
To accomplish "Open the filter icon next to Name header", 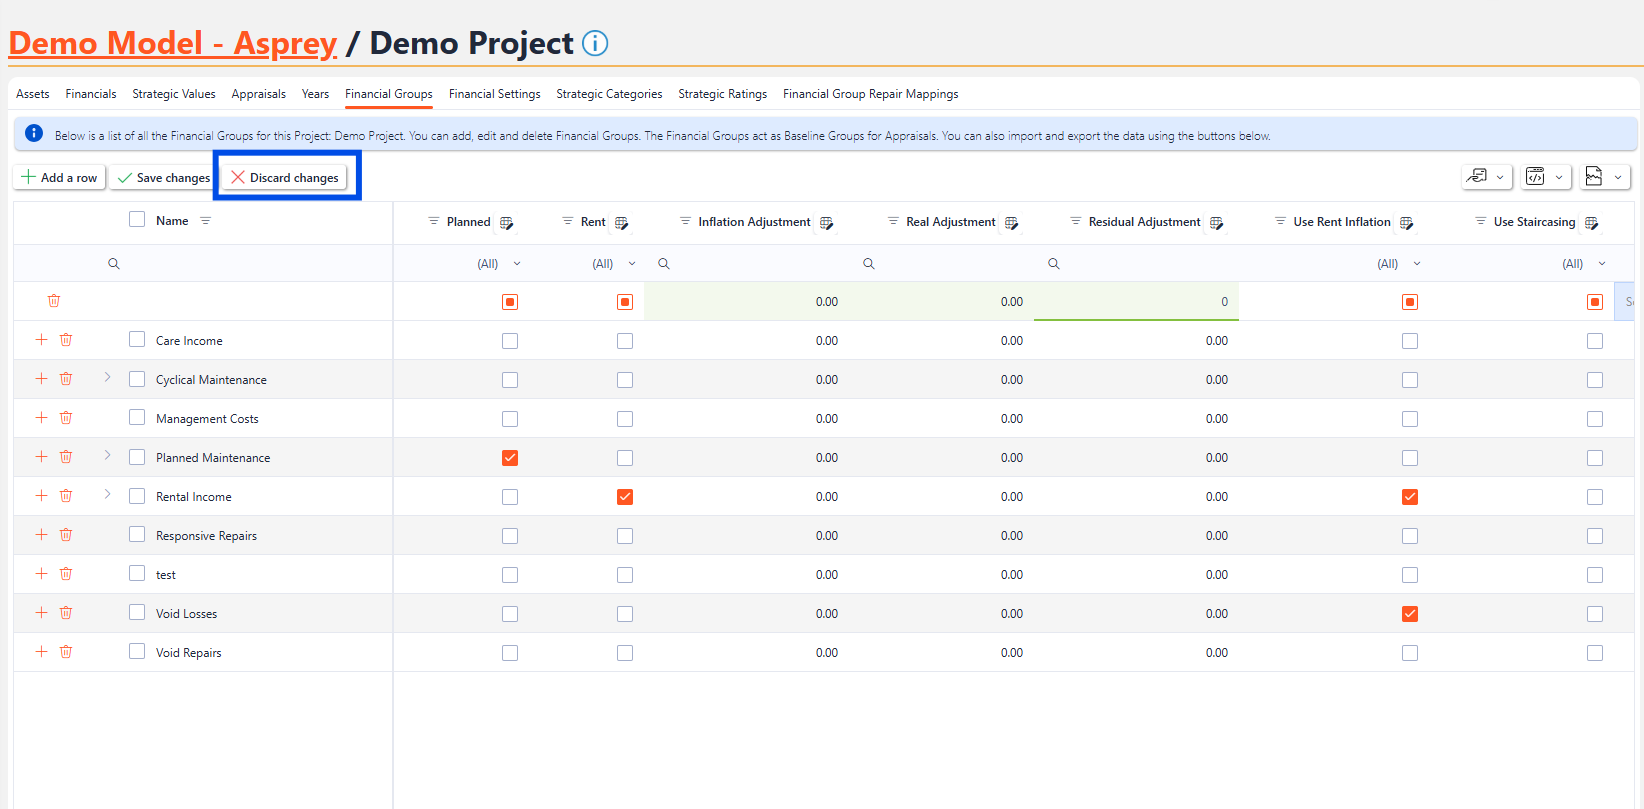I will pyautogui.click(x=205, y=221).
